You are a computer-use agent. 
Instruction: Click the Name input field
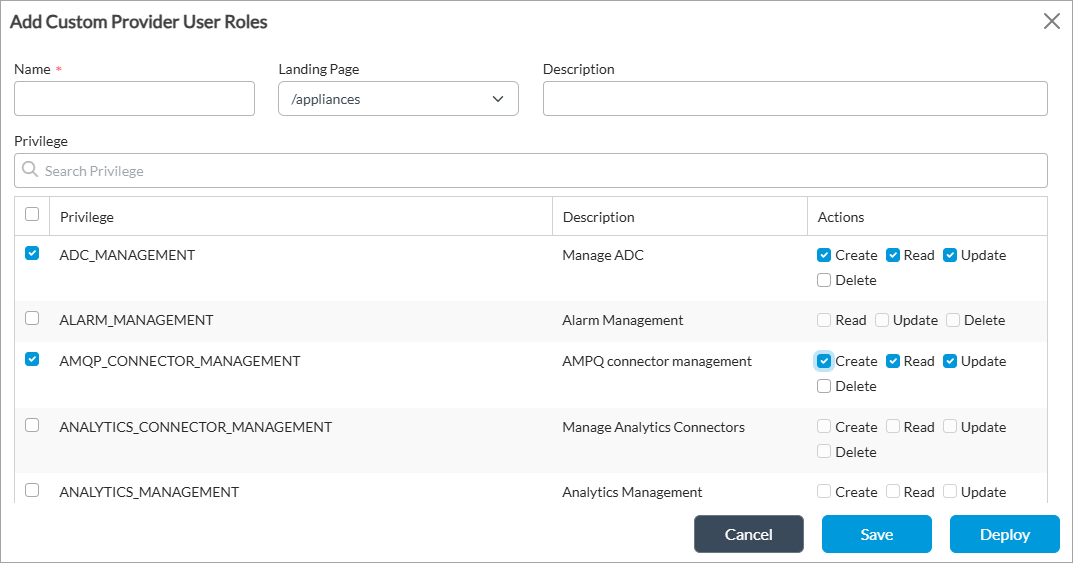(135, 99)
